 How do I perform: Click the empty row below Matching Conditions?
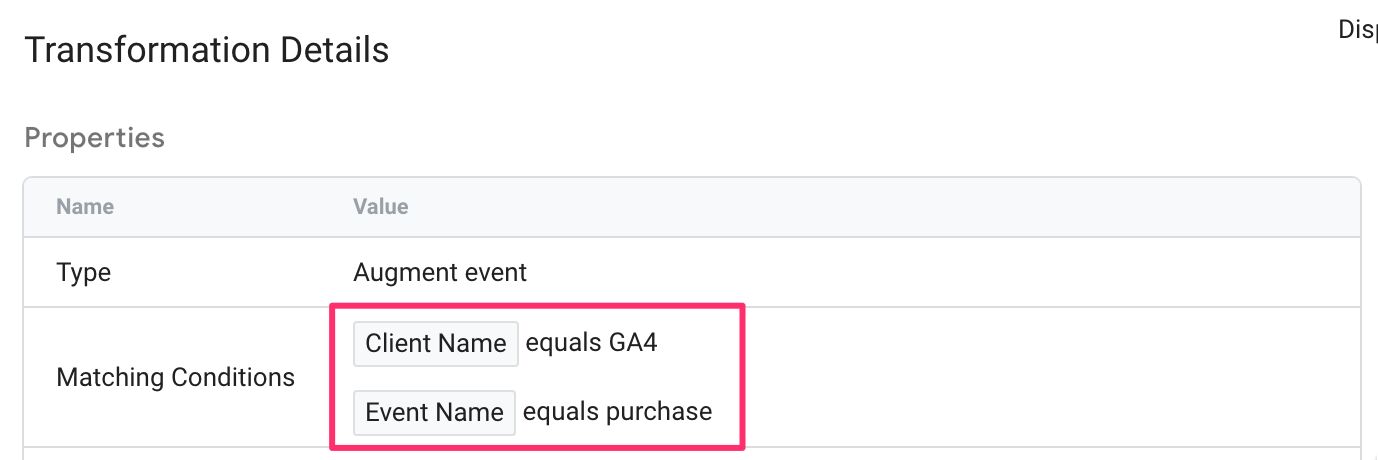pos(692,453)
